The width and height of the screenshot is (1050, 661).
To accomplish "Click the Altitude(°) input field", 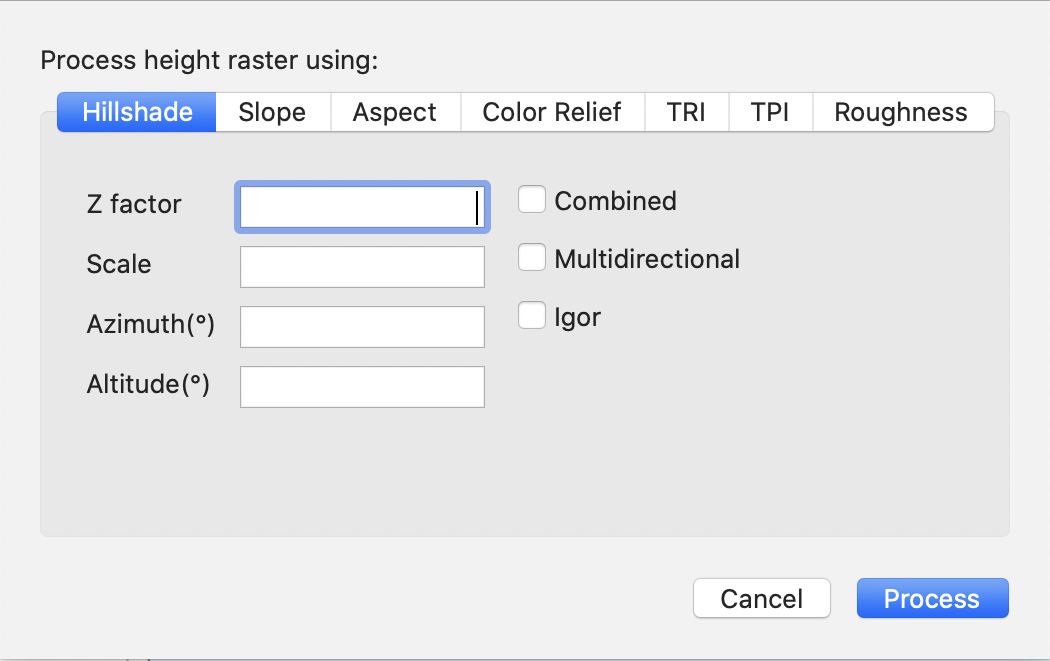I will pyautogui.click(x=362, y=386).
